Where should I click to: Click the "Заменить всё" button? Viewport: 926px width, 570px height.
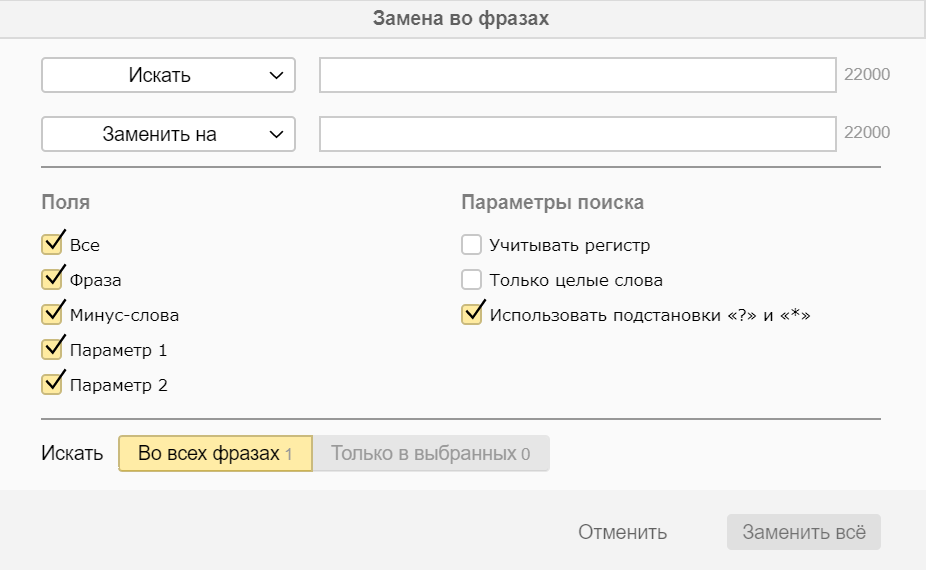pos(803,532)
